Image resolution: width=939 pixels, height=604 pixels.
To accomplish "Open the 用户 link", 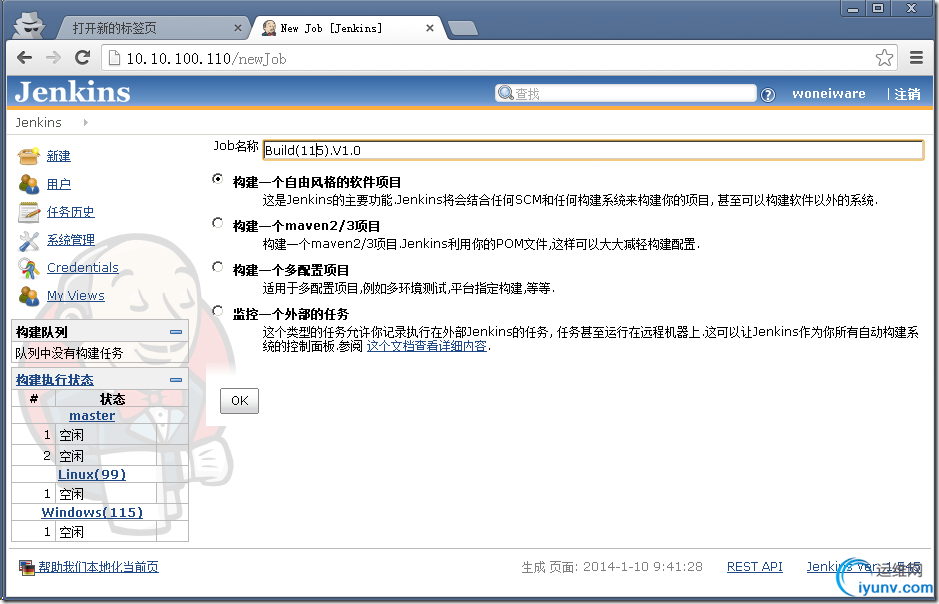I will click(59, 184).
